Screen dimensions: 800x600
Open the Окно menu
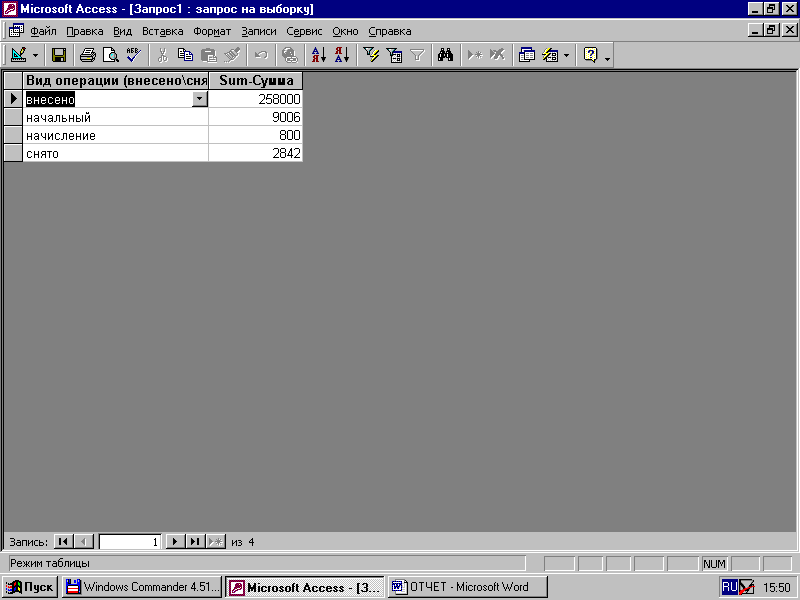(x=345, y=31)
